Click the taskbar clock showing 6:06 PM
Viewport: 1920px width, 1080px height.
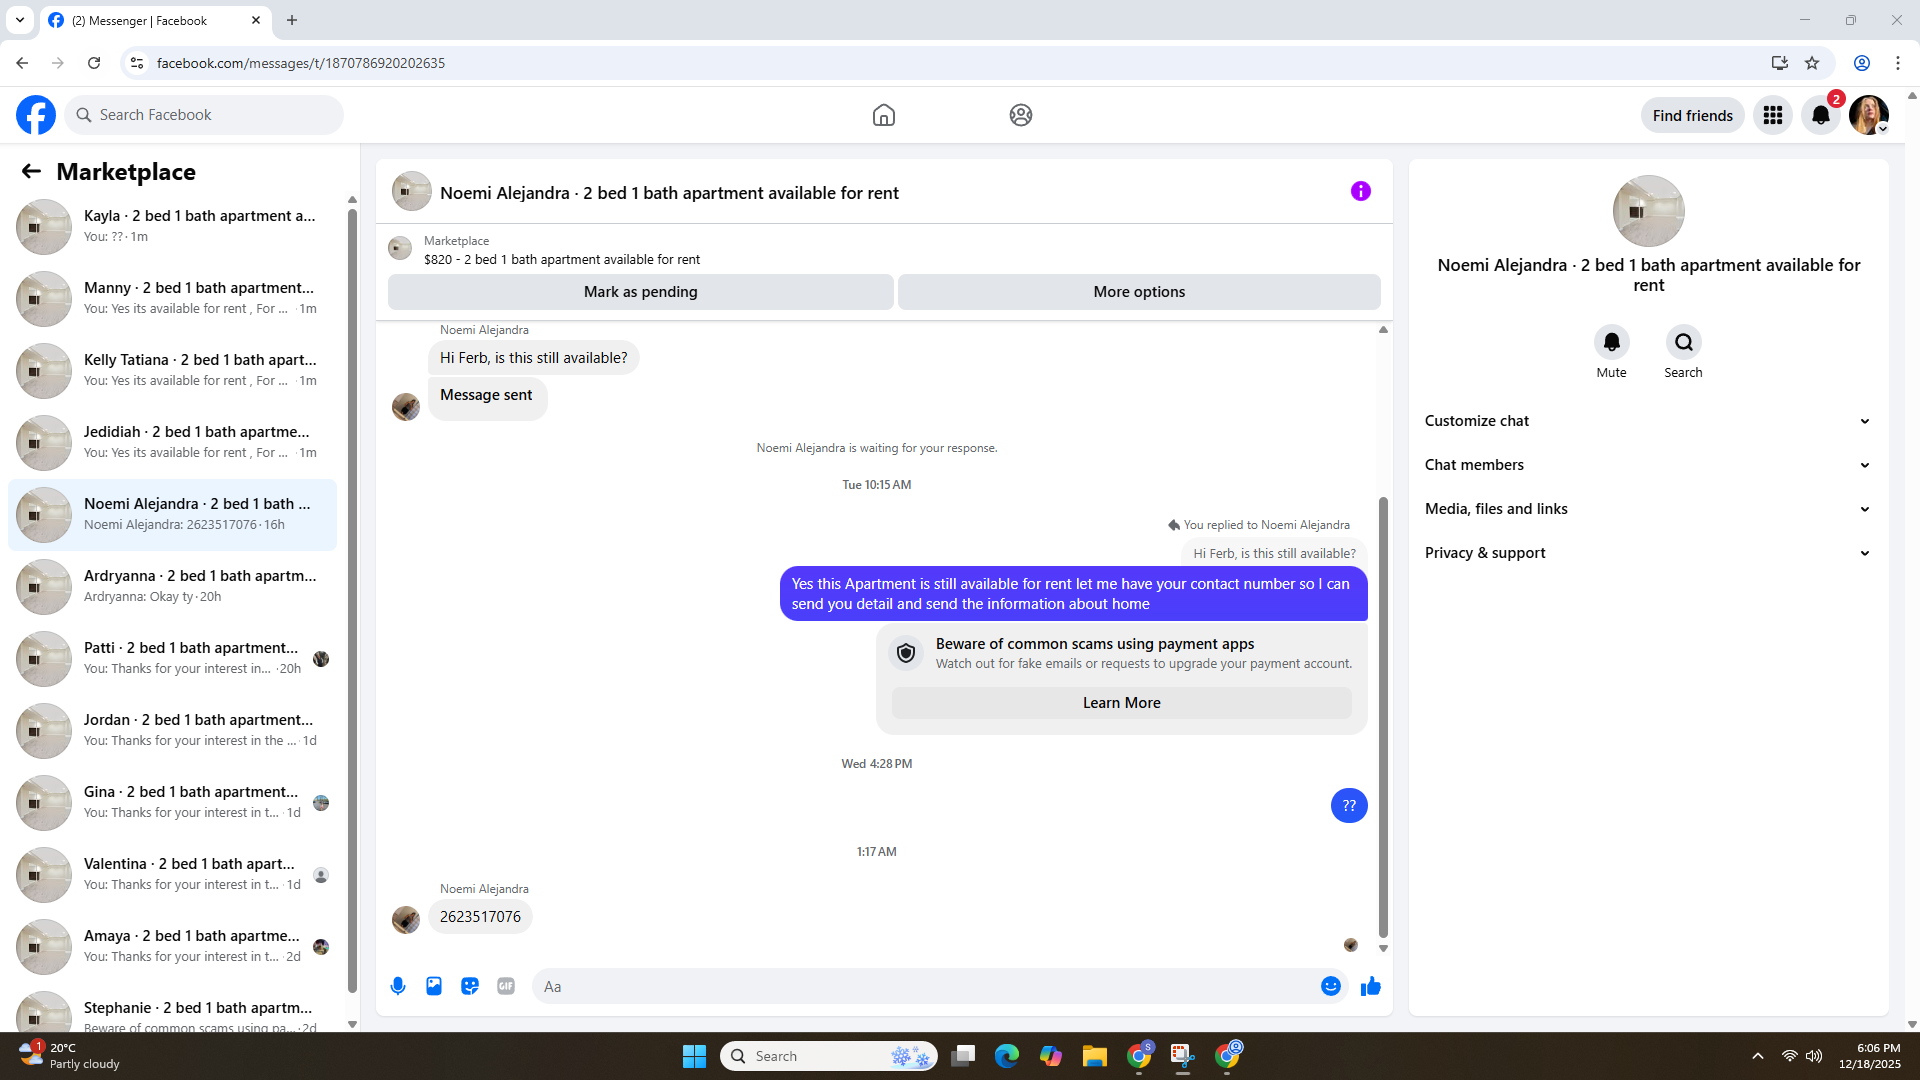[x=1869, y=1056]
